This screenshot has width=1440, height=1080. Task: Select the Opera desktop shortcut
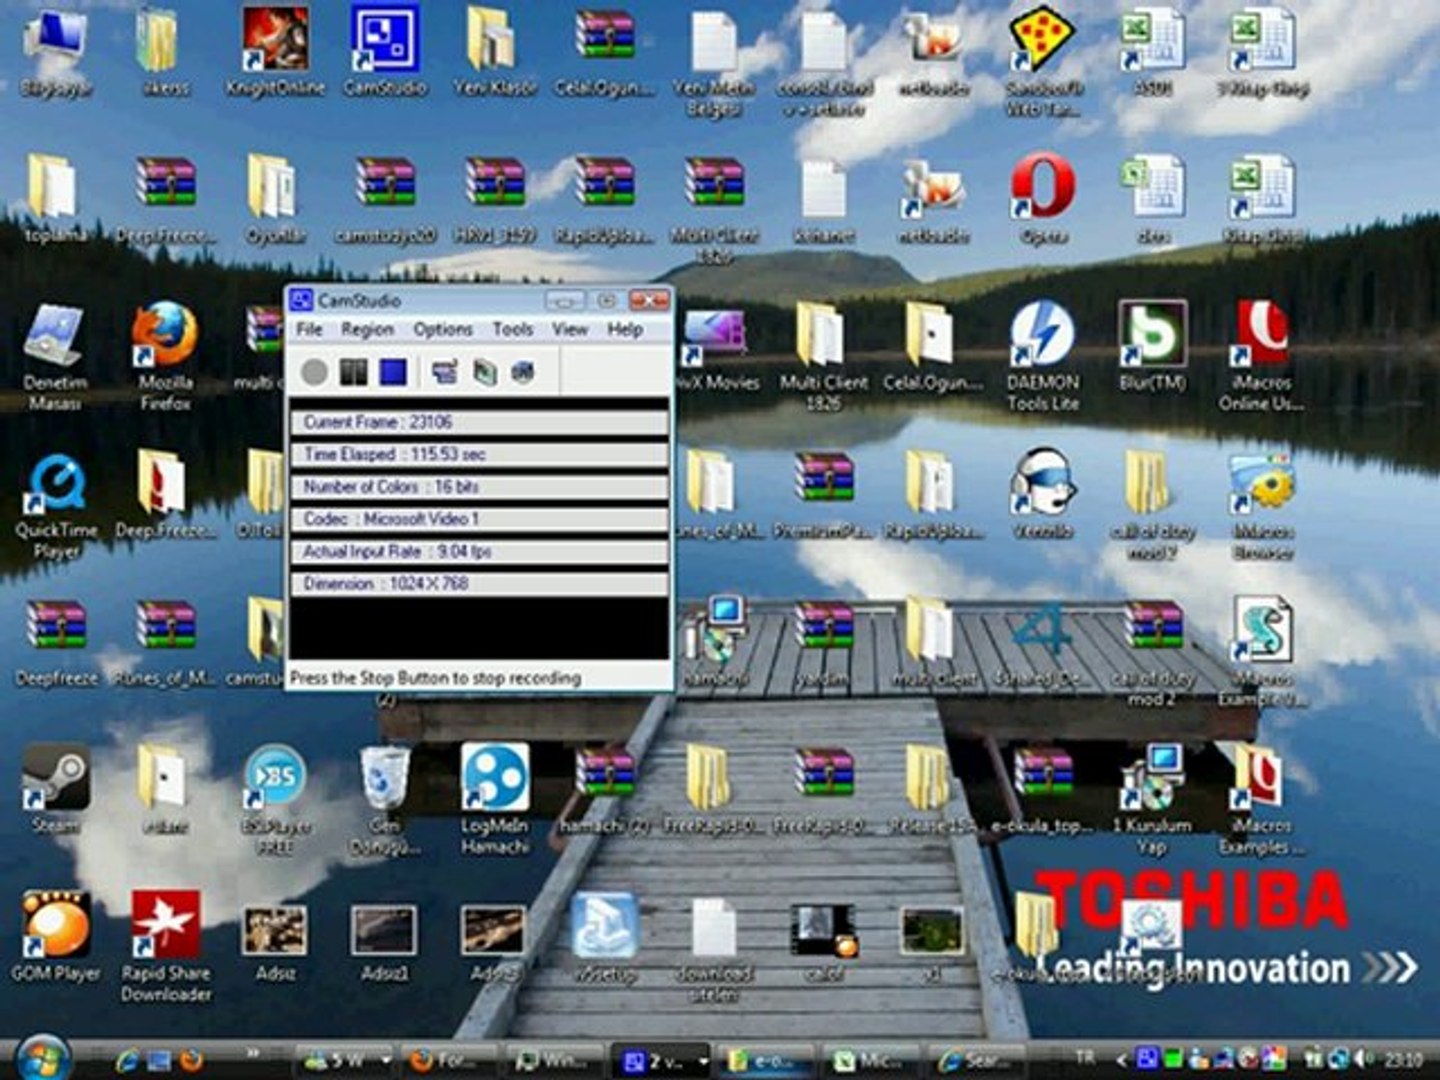tap(1043, 198)
